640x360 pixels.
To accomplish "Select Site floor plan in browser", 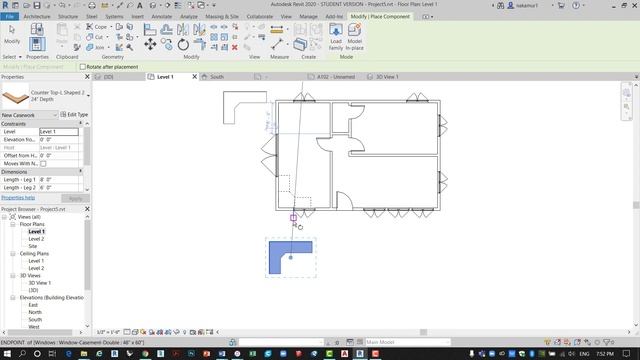I will (33, 247).
